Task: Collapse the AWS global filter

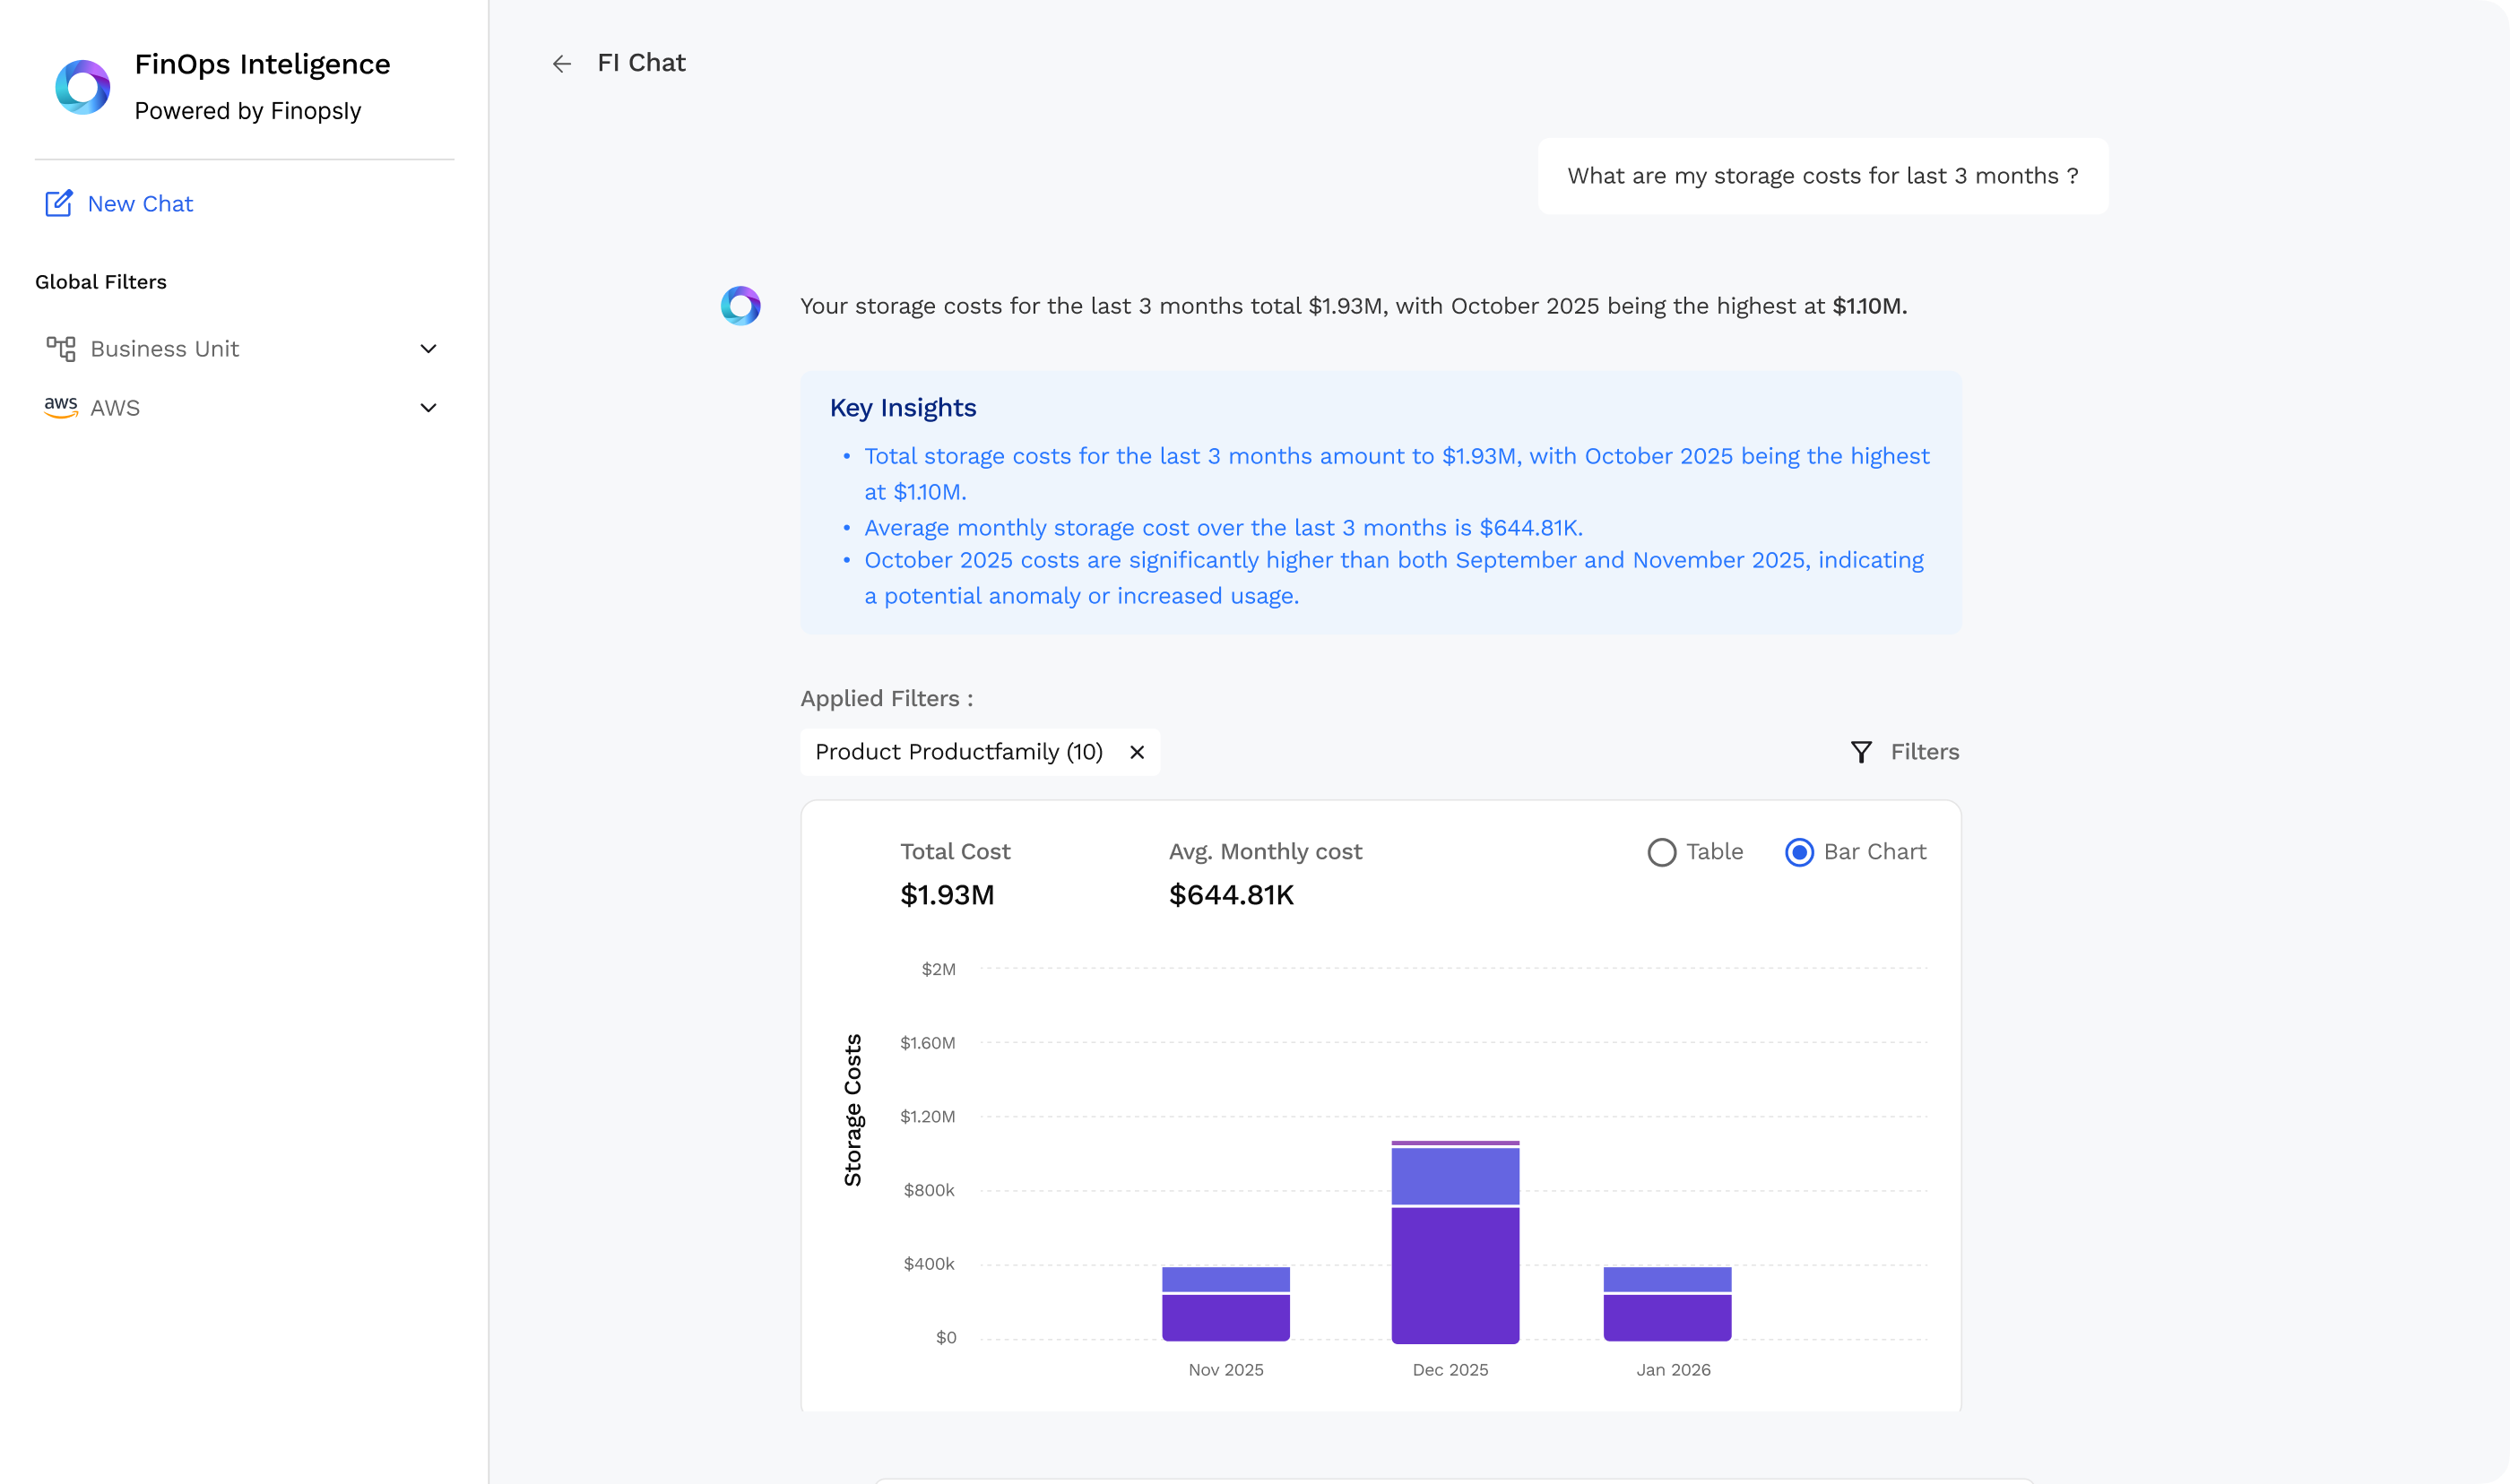Action: click(x=428, y=406)
